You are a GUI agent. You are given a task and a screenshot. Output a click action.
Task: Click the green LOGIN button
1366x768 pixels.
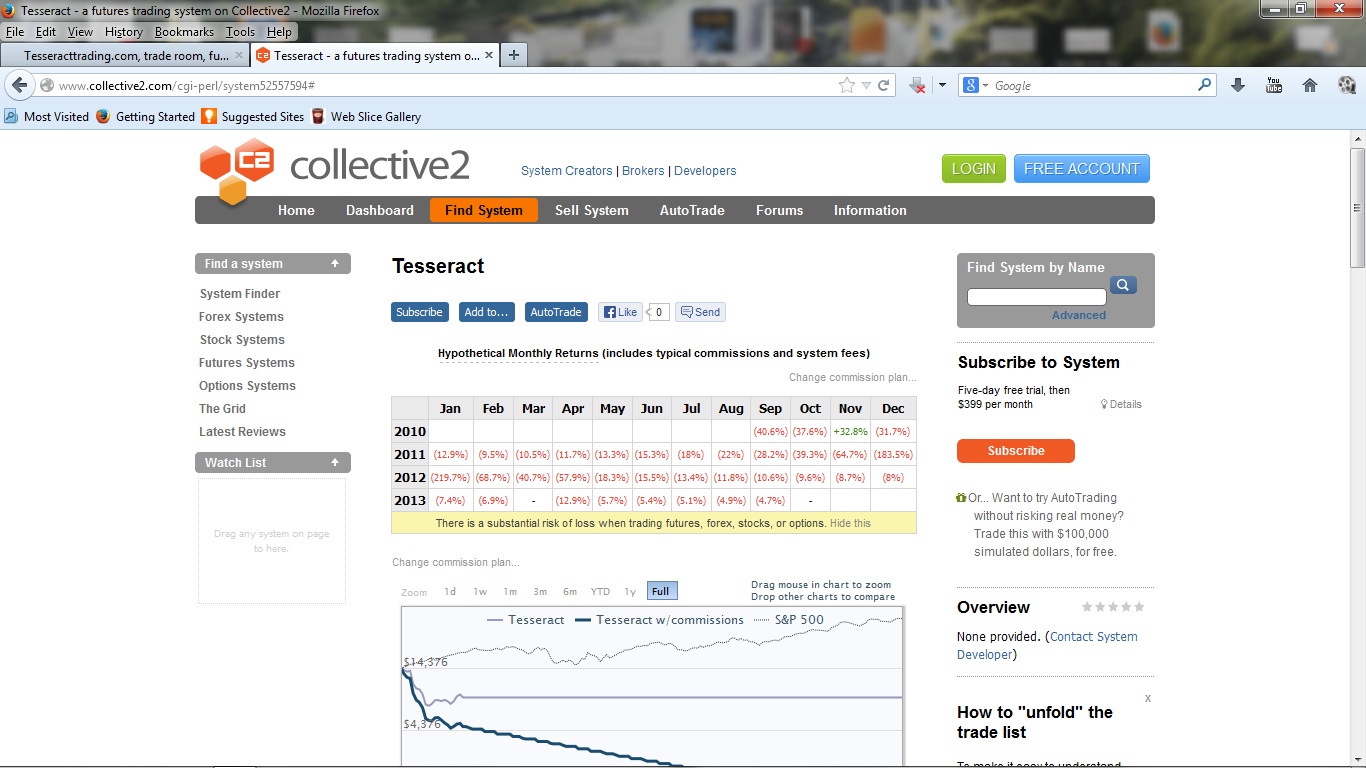pos(974,169)
